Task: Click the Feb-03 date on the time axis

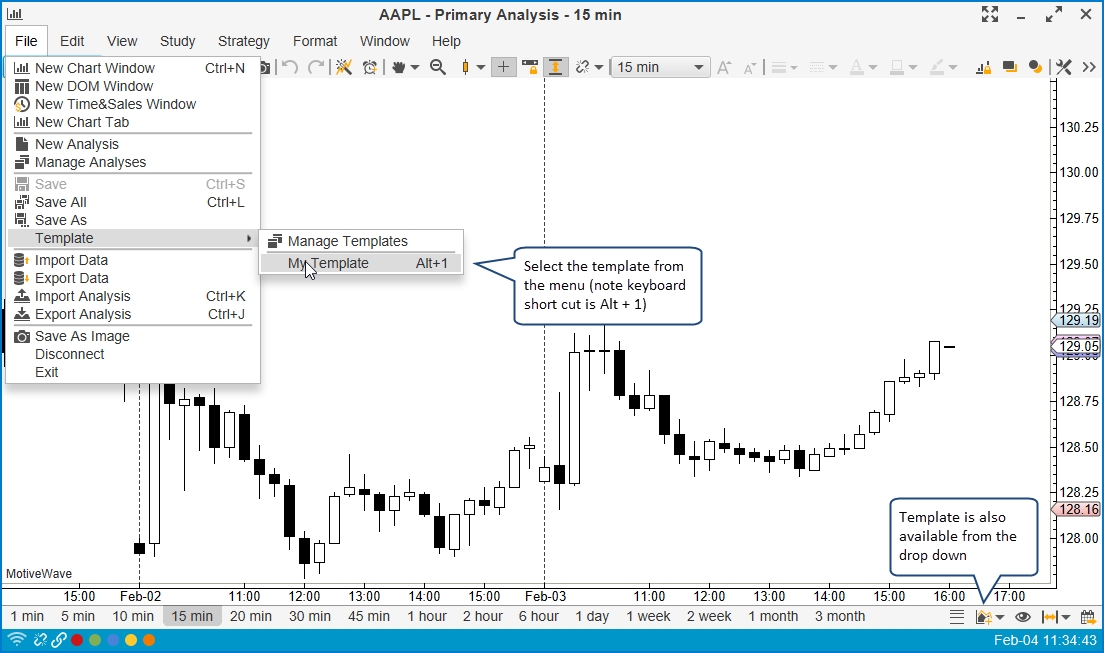Action: tap(546, 596)
